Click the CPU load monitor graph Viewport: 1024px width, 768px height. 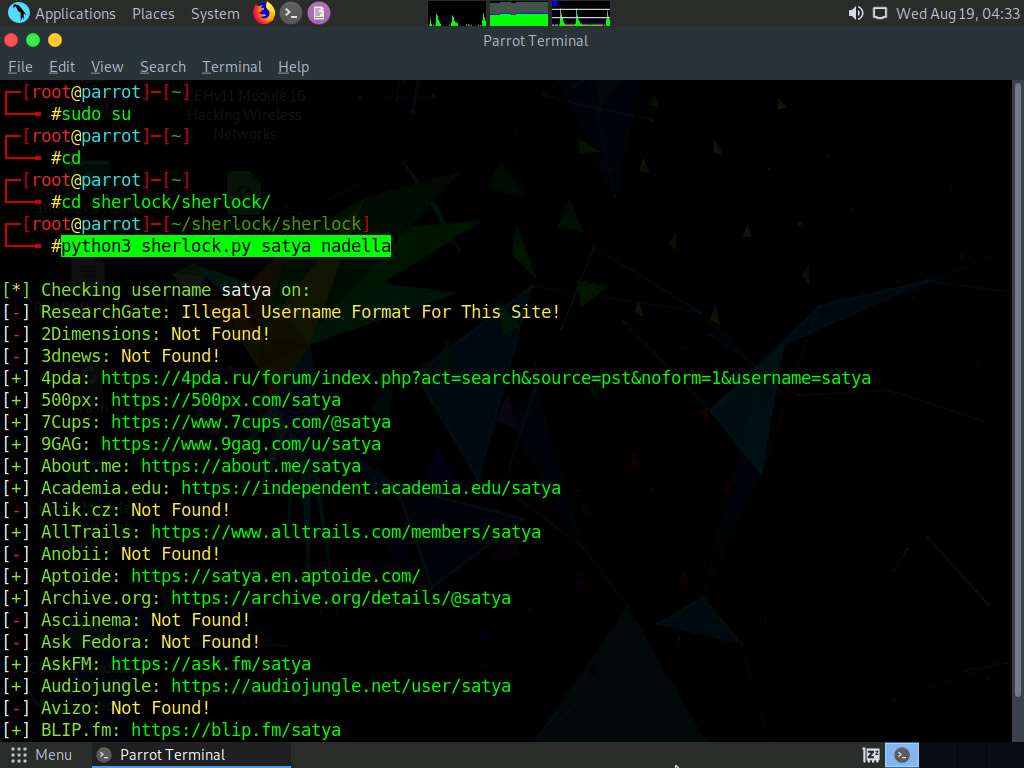[x=457, y=14]
